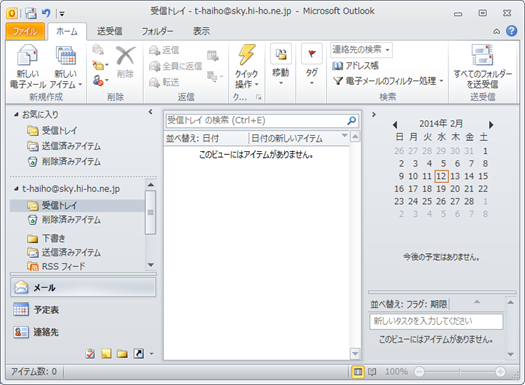This screenshot has width=525, height=385.
Task: Open the メール navigation button
Action: (83, 287)
